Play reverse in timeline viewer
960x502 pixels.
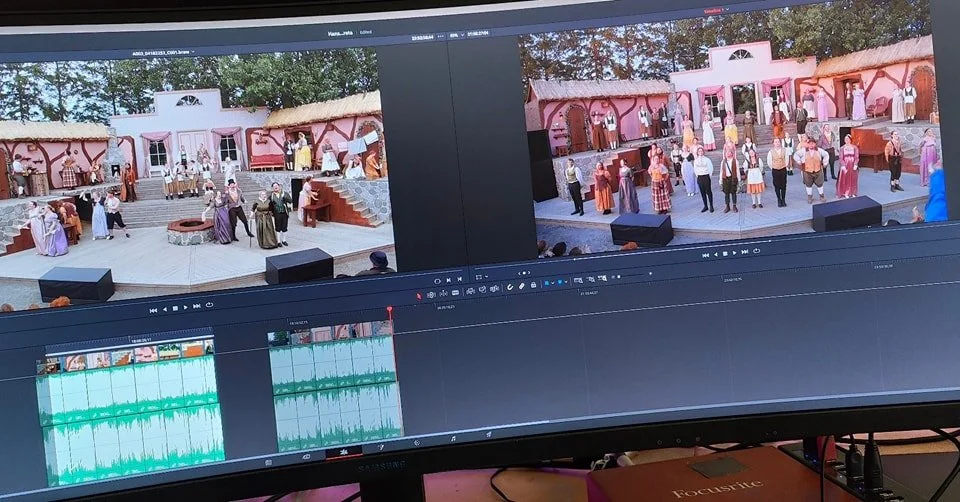point(715,254)
